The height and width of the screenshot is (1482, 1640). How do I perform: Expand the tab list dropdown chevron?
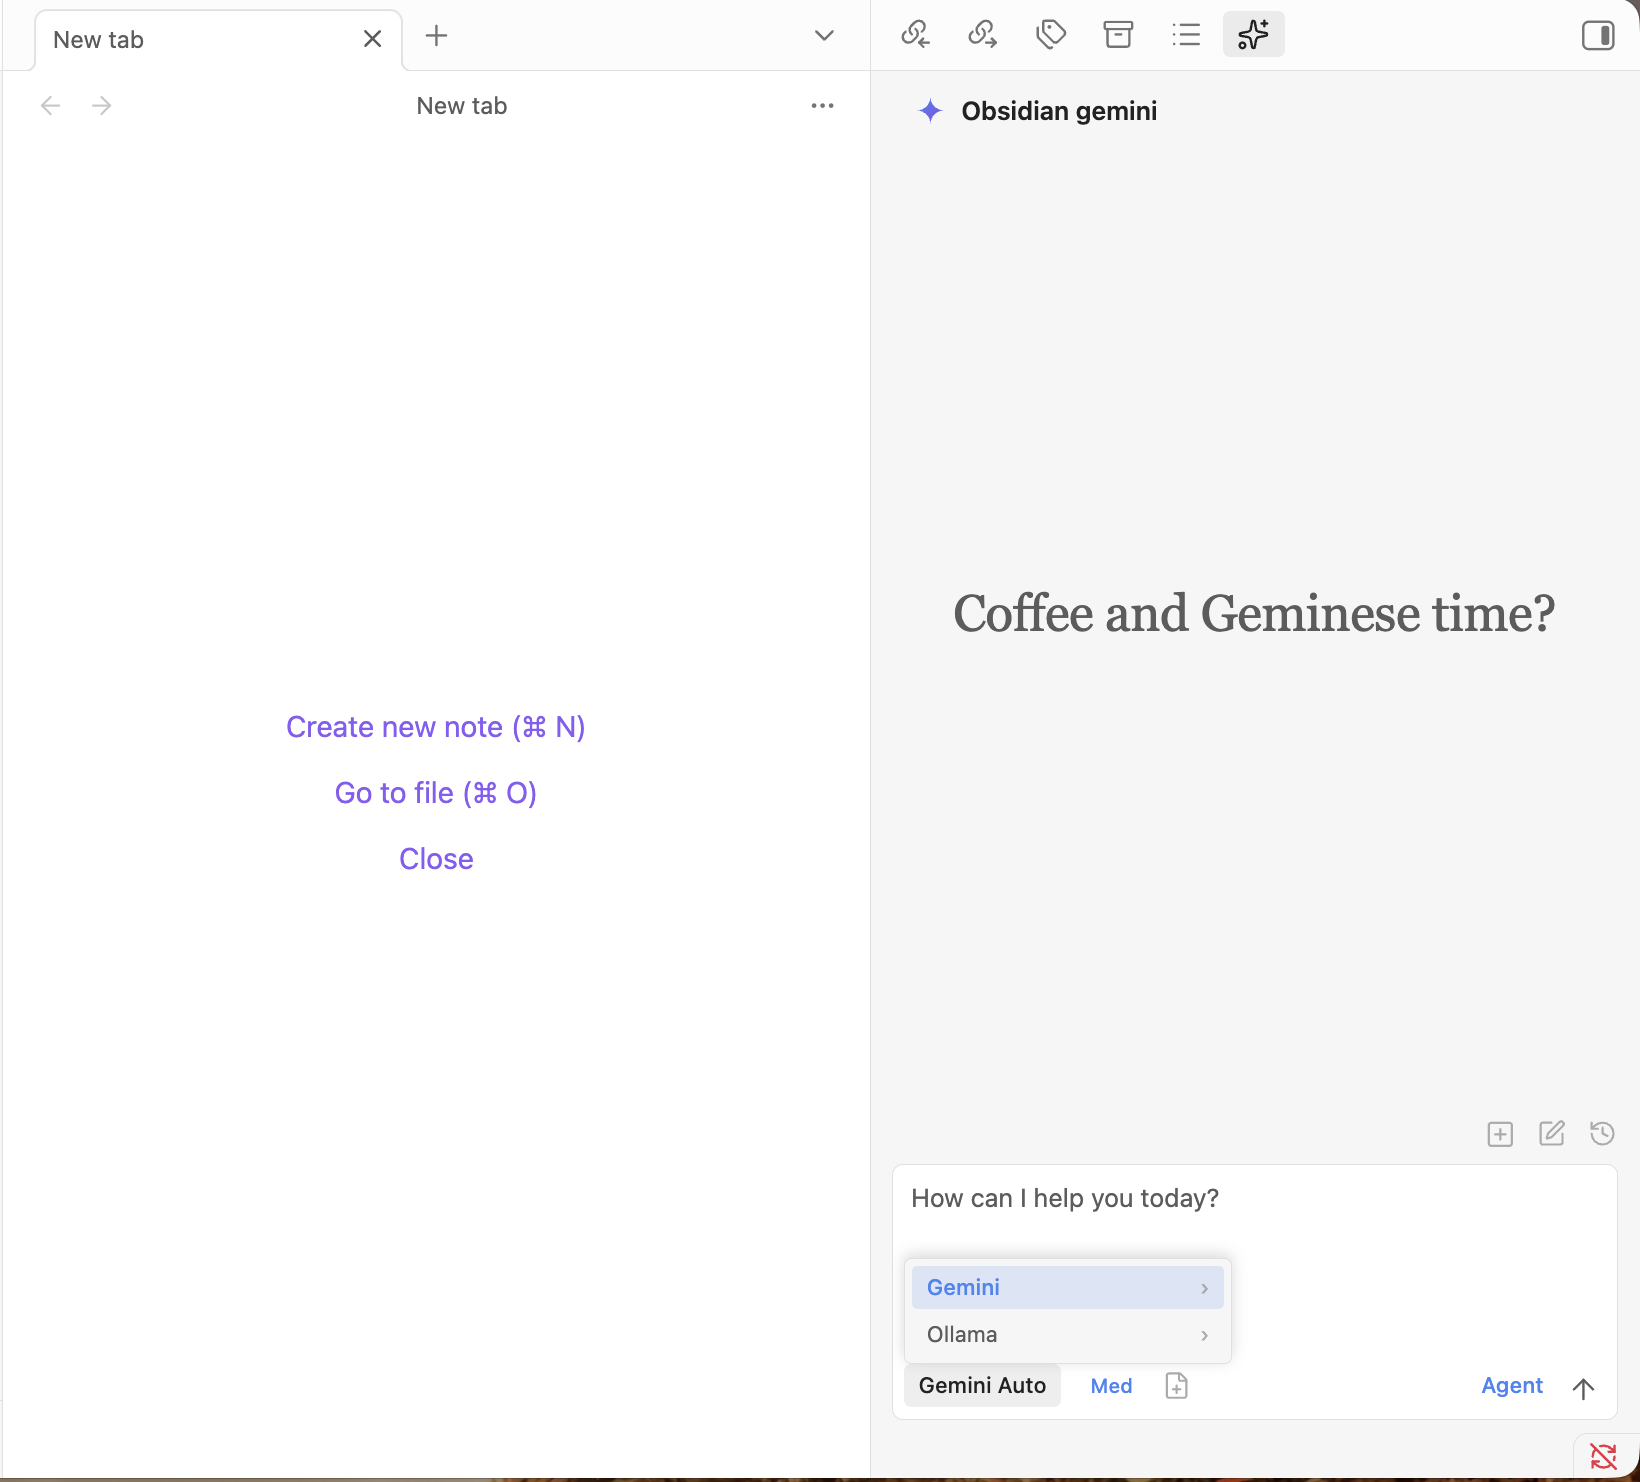click(x=824, y=36)
